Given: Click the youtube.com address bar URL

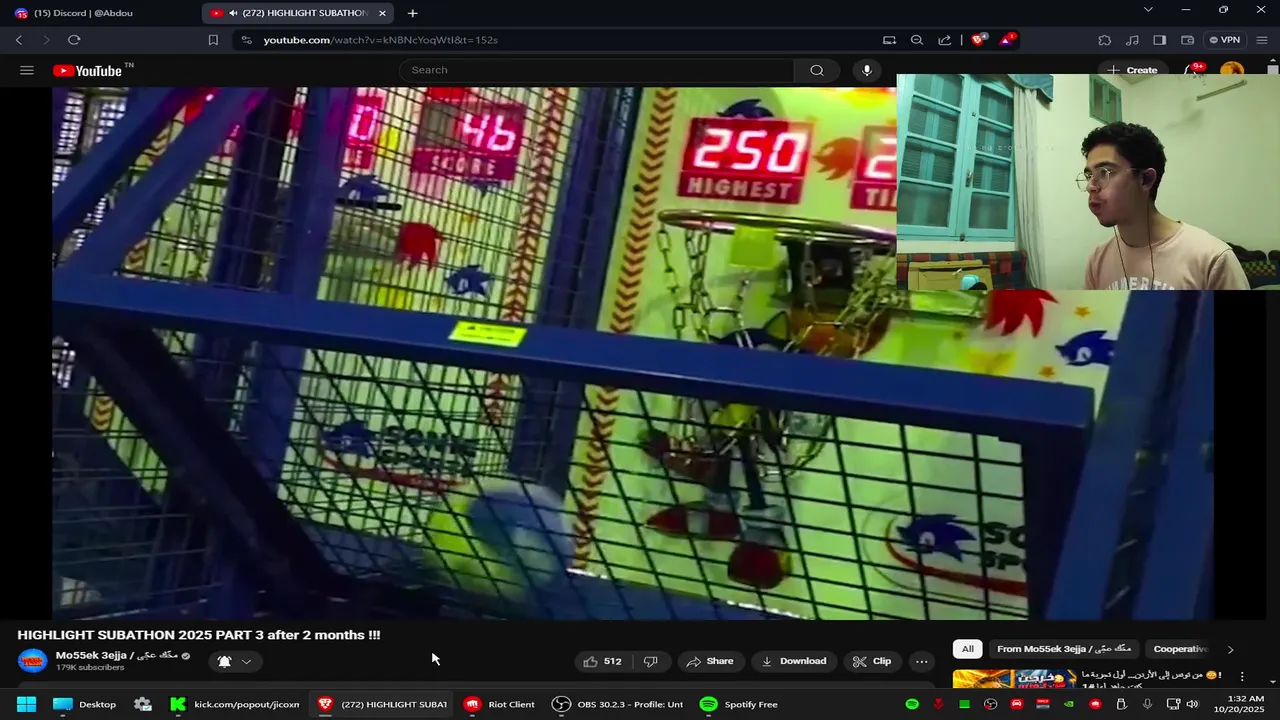Looking at the screenshot, I should pos(381,40).
